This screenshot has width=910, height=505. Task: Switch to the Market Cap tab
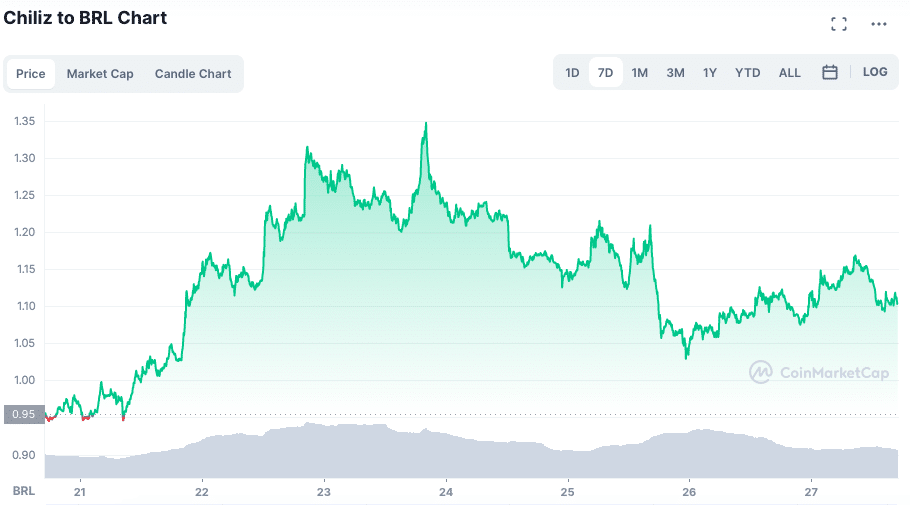100,74
